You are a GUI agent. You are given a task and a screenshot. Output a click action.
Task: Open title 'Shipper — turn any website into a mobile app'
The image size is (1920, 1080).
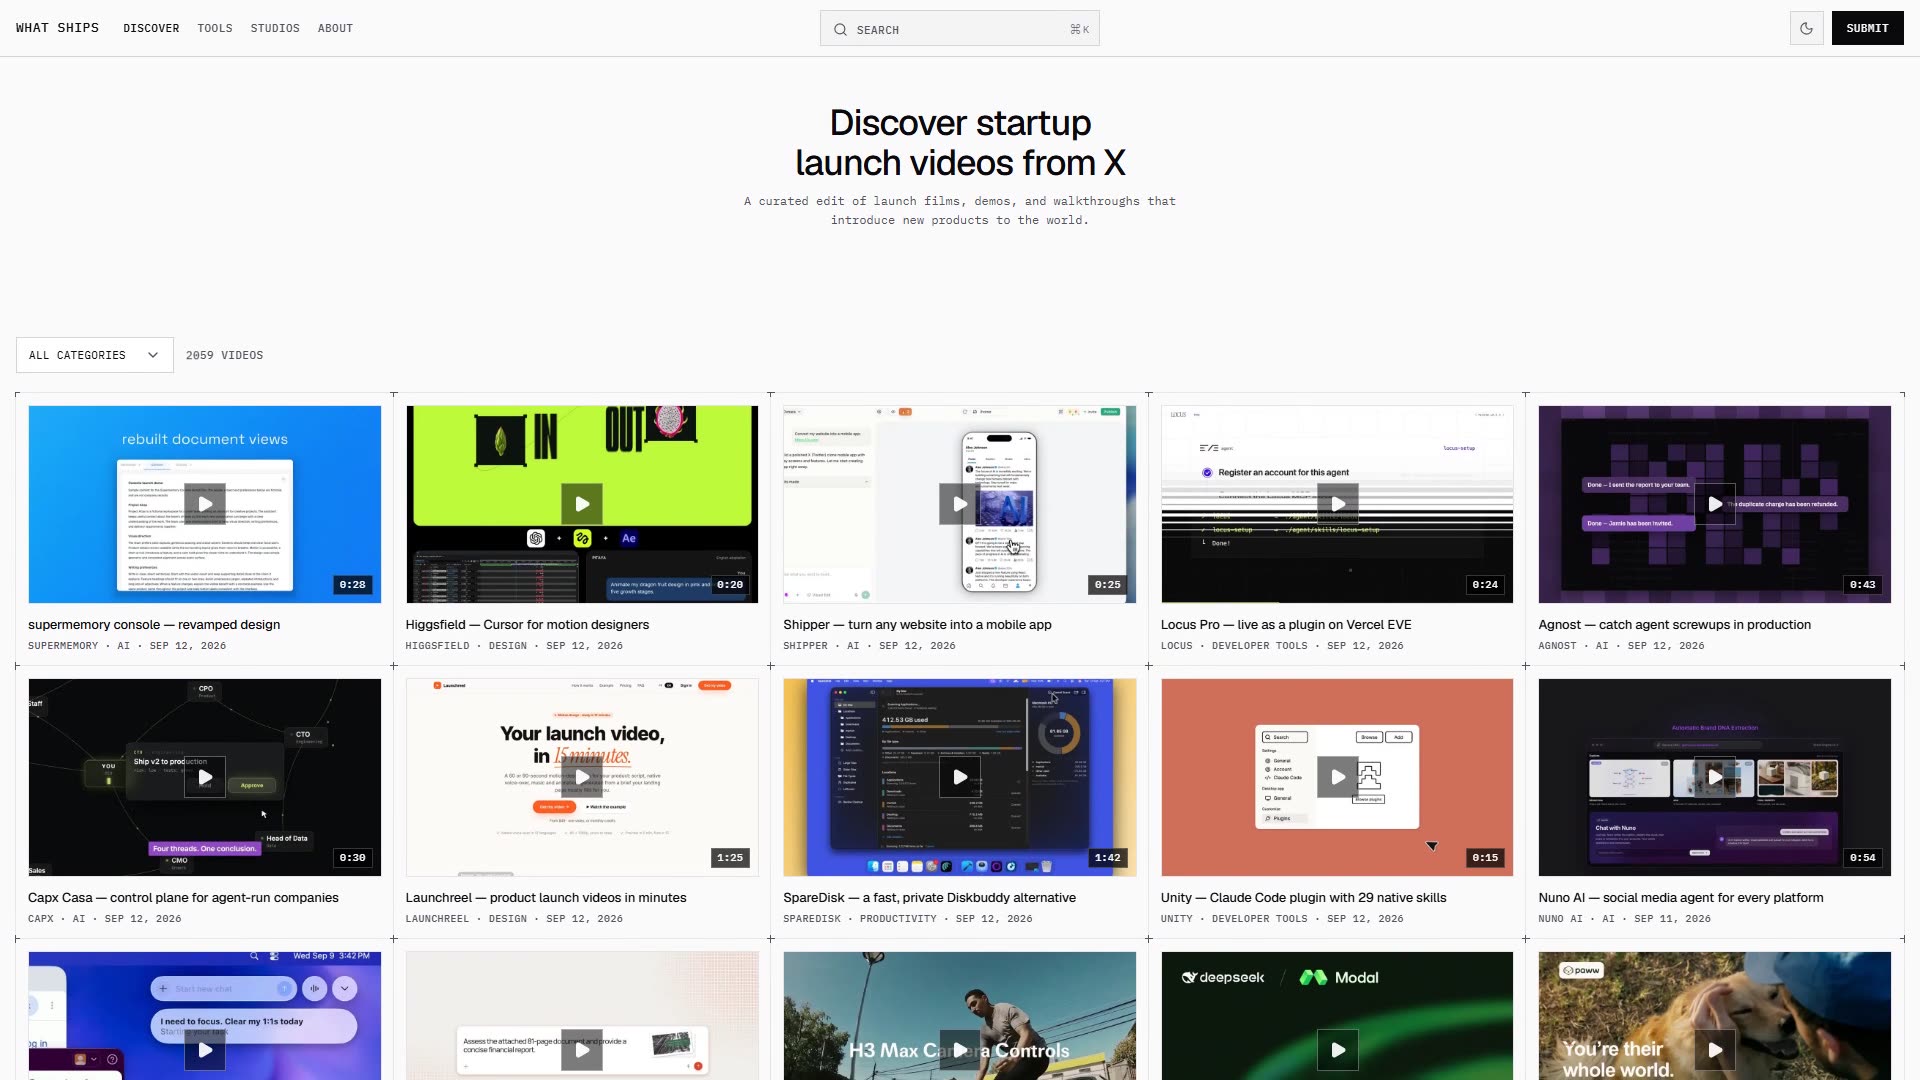coord(917,625)
